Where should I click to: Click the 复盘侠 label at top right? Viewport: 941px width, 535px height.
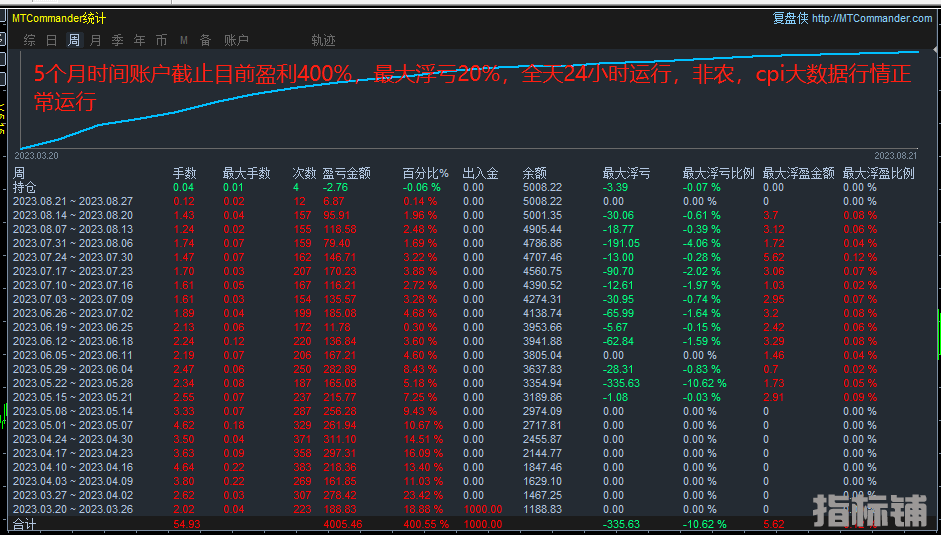(790, 18)
